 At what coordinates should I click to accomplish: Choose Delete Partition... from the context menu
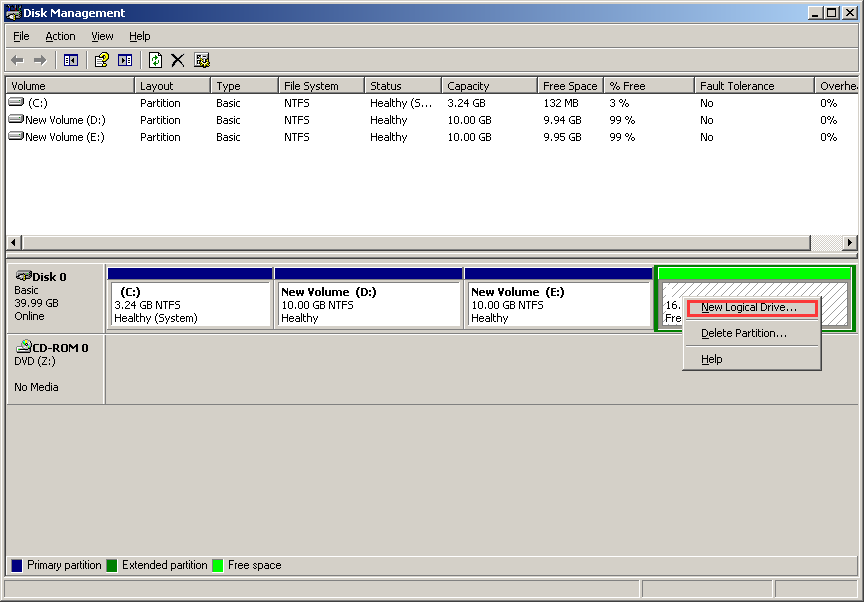752,333
